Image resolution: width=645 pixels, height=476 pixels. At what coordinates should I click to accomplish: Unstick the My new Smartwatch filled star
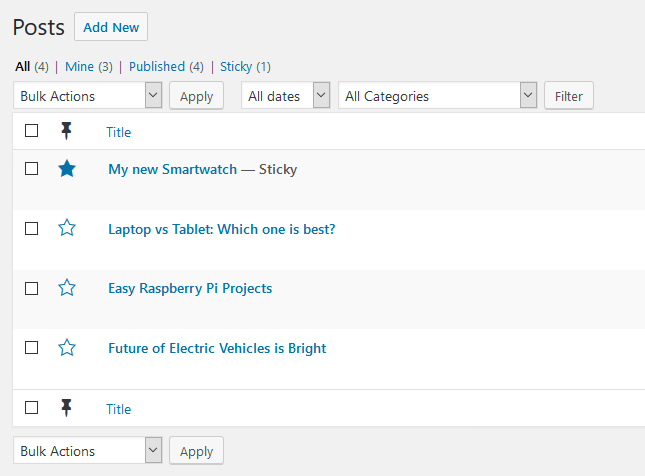click(67, 169)
